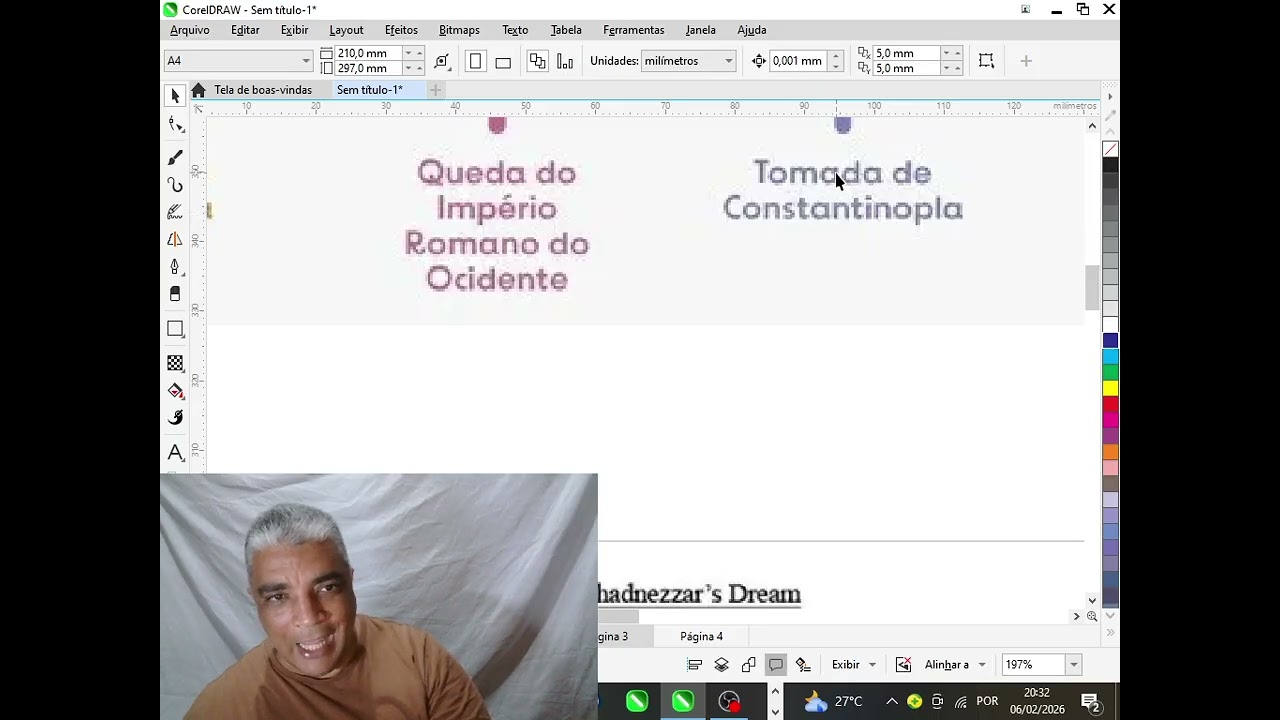Switch to Tela de boas-vindas tab

pos(262,90)
